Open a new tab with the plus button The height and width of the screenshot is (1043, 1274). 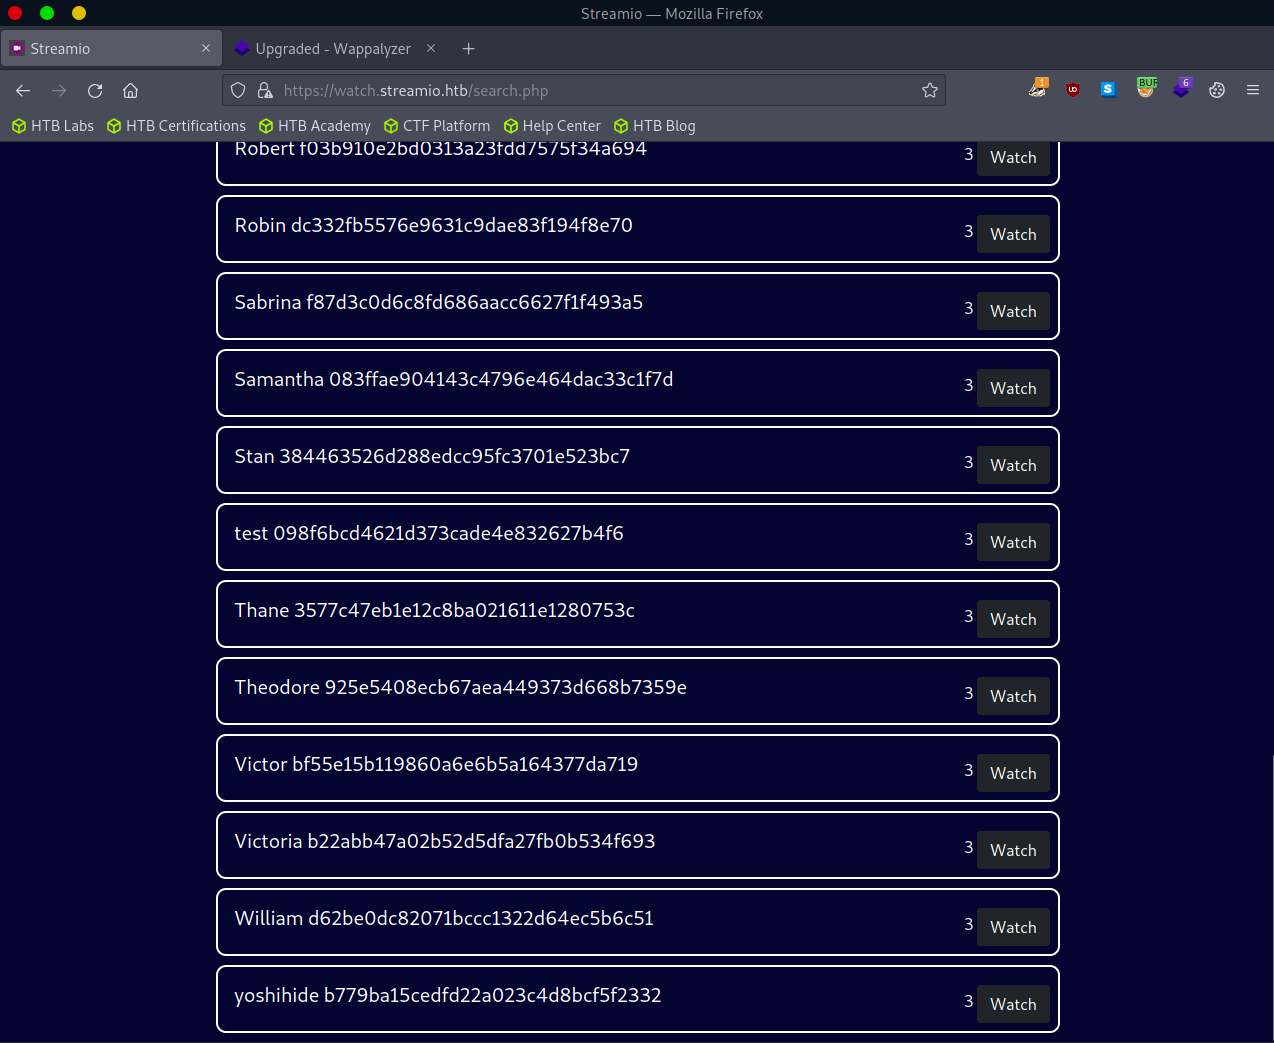(x=468, y=48)
